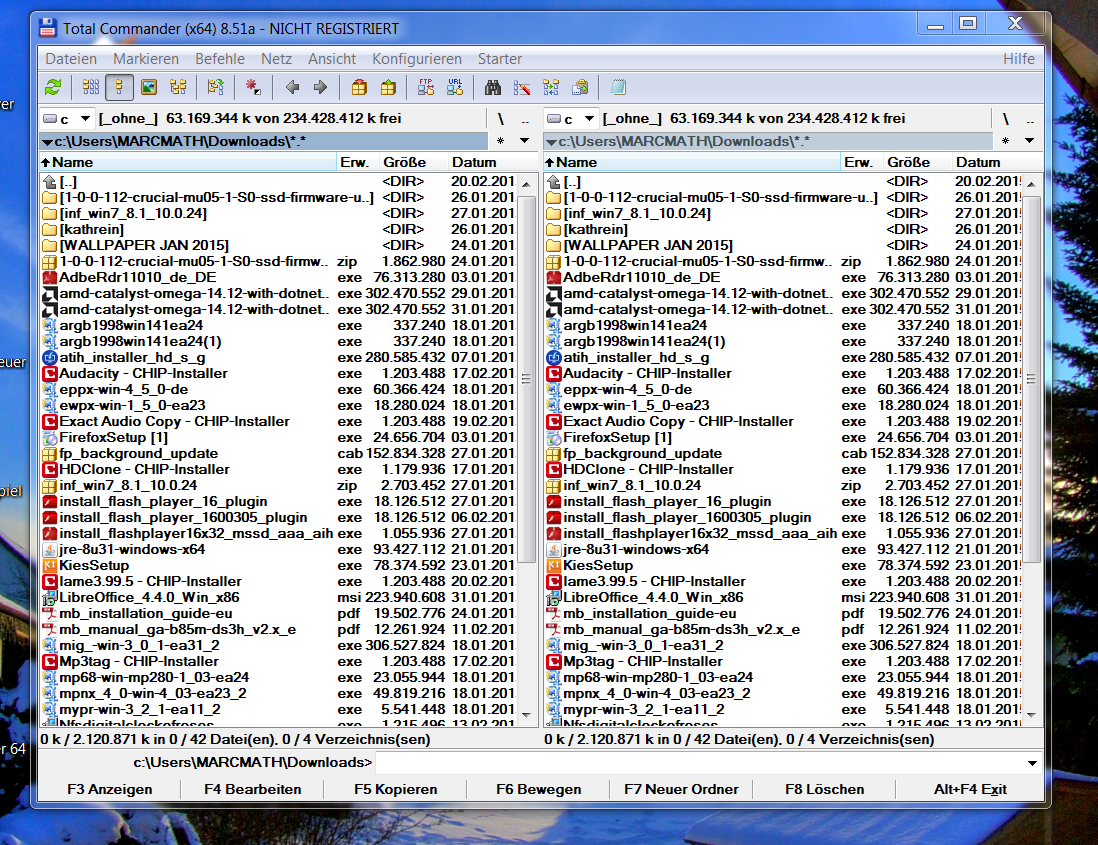Open the URL new FTP connection icon

pos(455,88)
